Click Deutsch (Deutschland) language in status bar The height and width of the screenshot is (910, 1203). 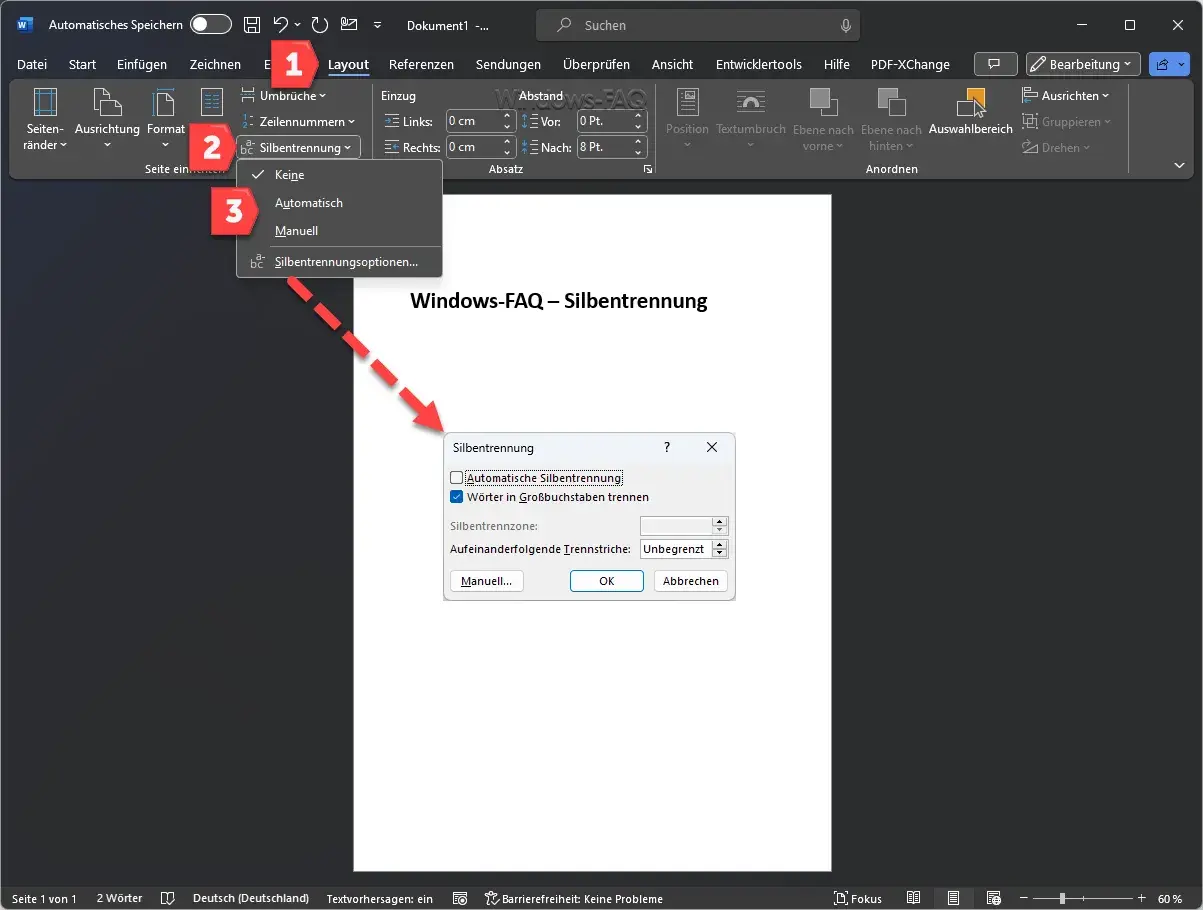pyautogui.click(x=251, y=898)
